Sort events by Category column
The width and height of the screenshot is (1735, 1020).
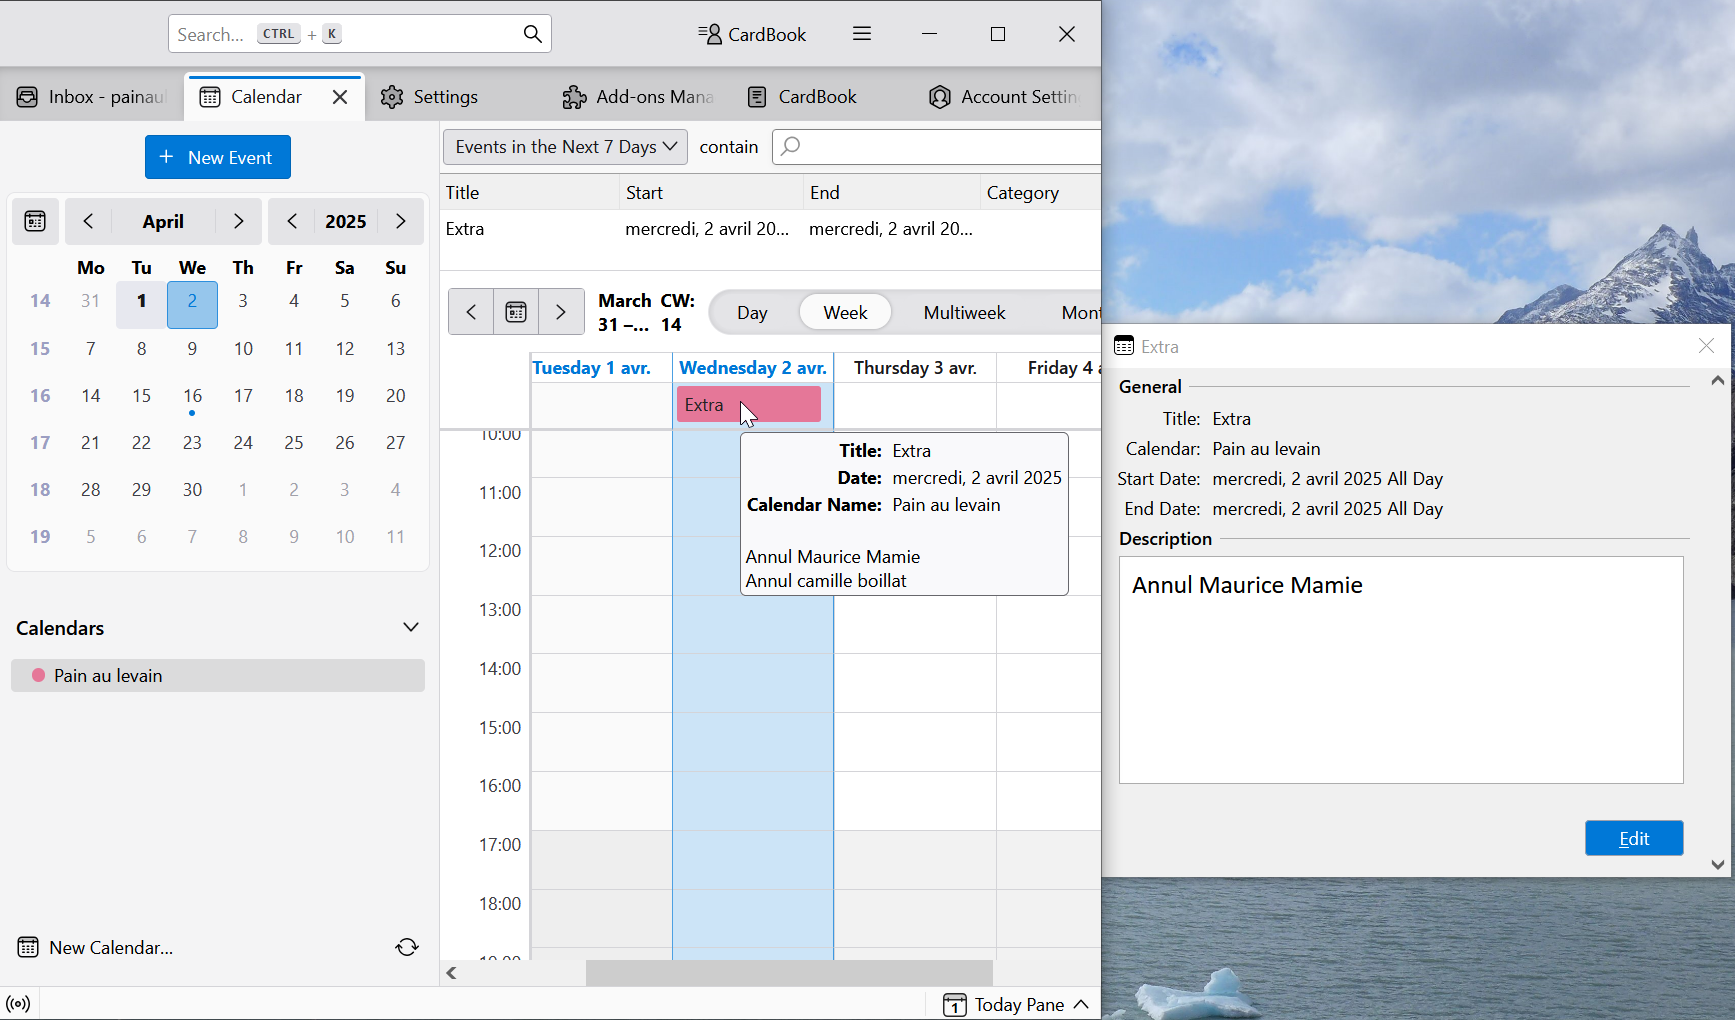pos(1041,192)
